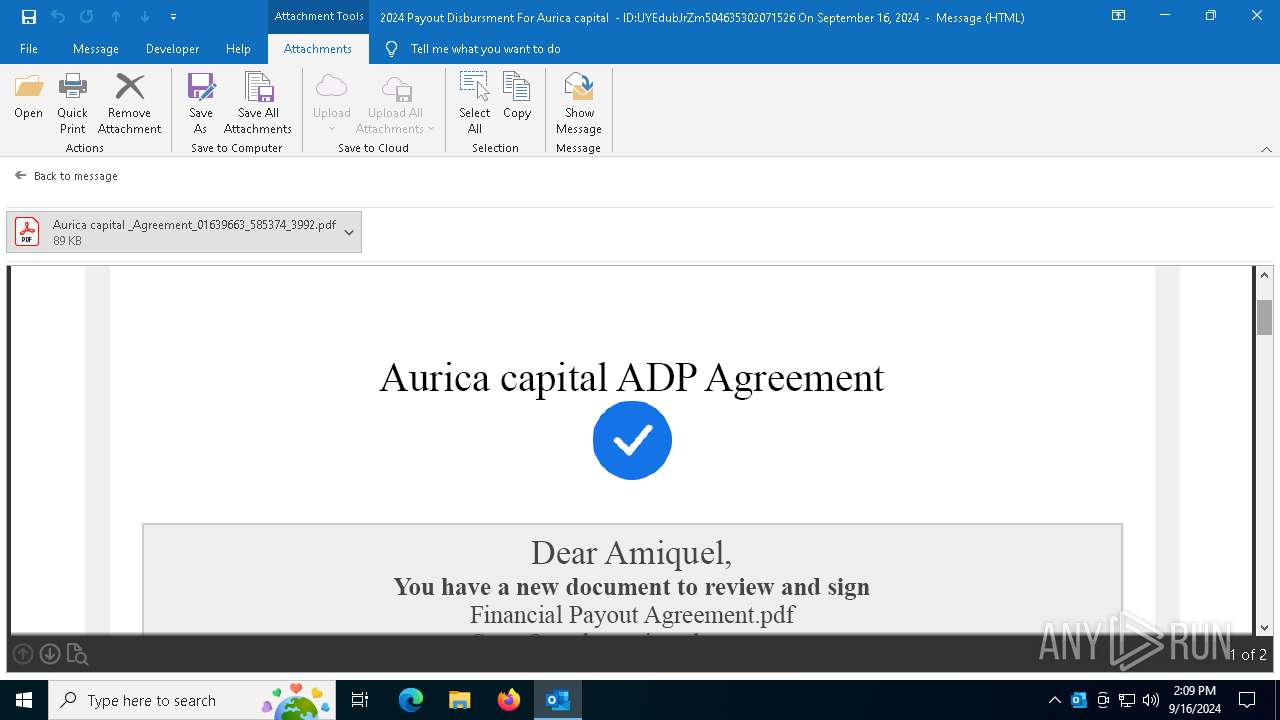The width and height of the screenshot is (1280, 720).
Task: Click Outlook icon on taskbar
Action: (558, 700)
